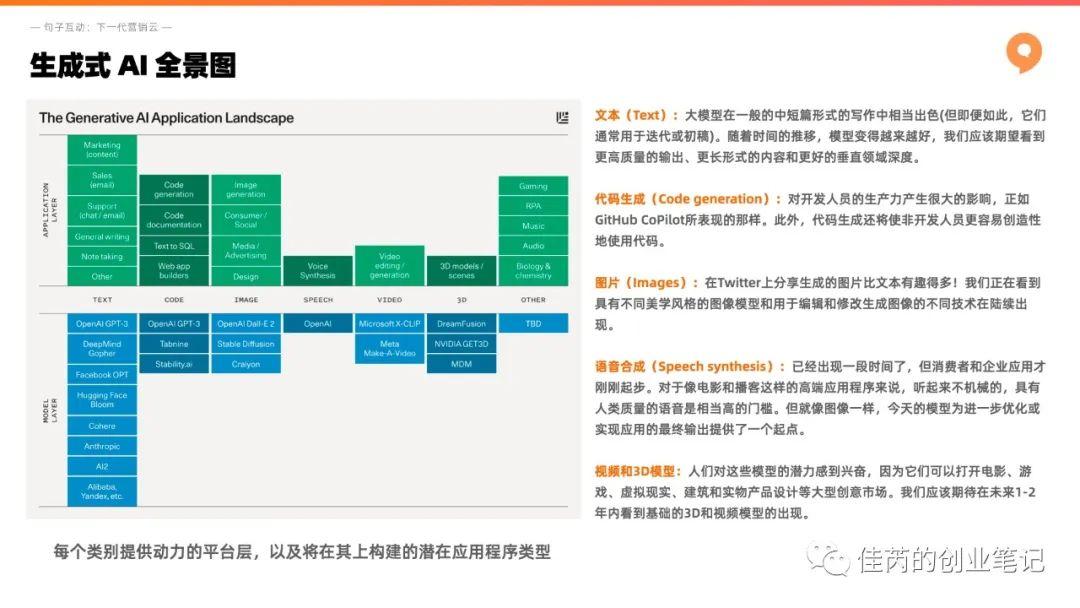Click the VIDEO column label
Image resolution: width=1080 pixels, height=608 pixels.
(389, 300)
